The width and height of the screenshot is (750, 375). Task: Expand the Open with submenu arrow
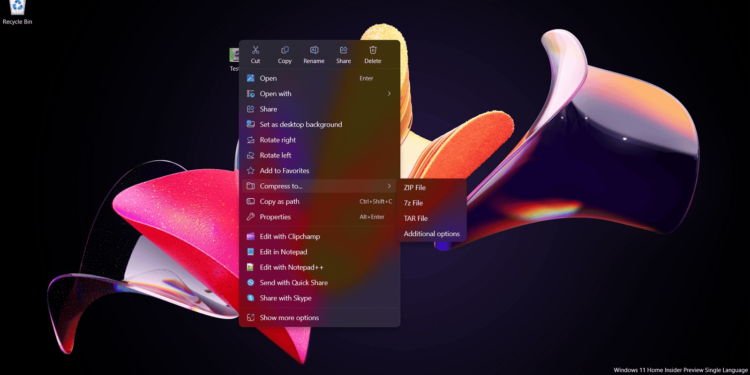(389, 94)
